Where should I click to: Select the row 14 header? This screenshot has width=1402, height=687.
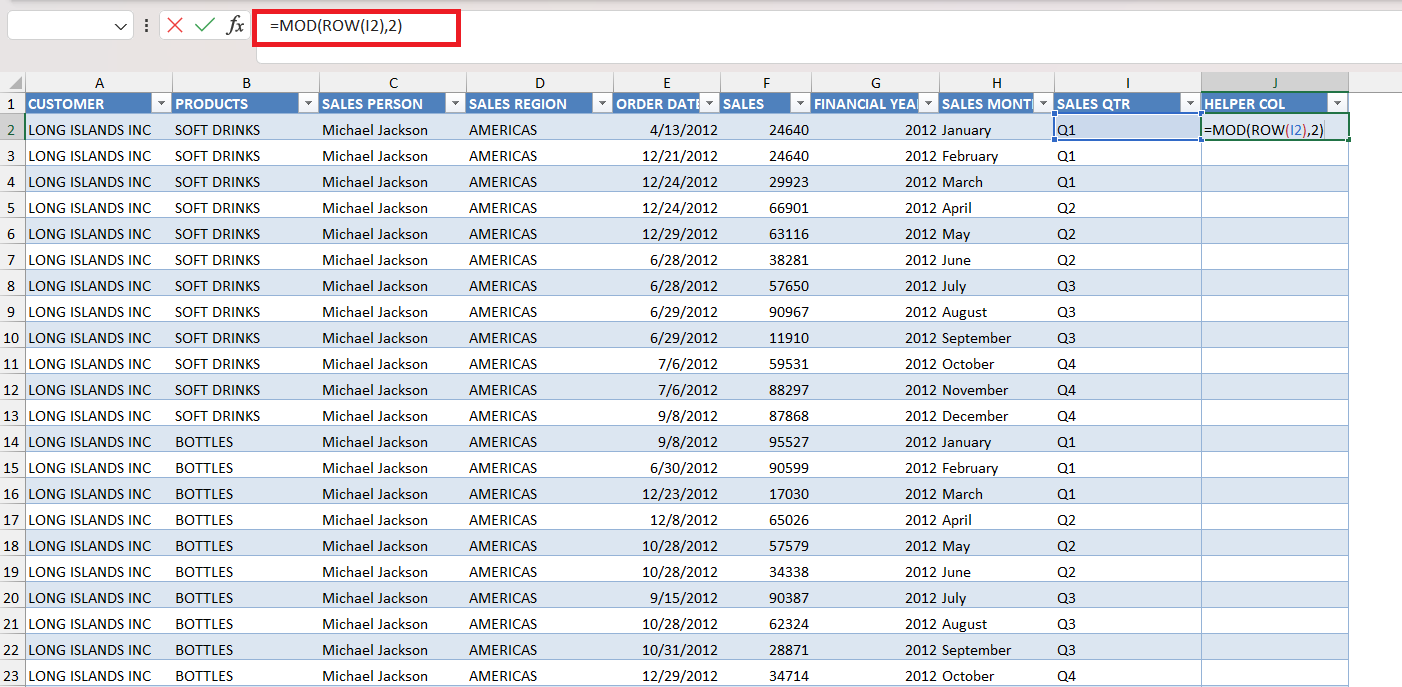coord(13,442)
